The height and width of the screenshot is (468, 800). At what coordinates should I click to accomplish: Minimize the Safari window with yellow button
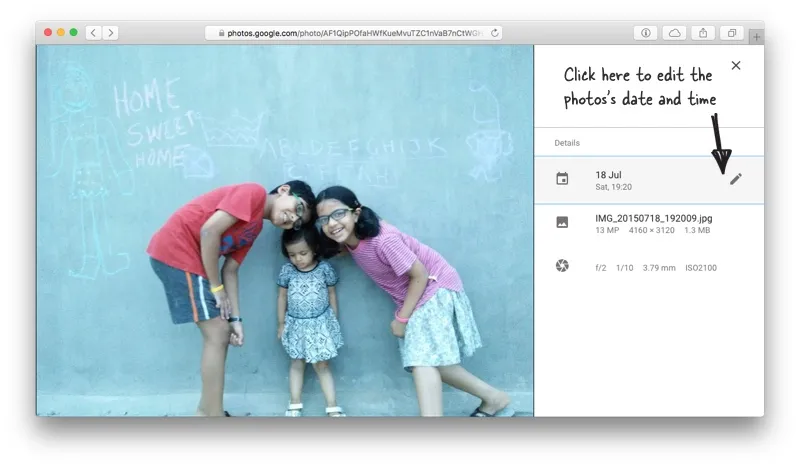(x=61, y=33)
